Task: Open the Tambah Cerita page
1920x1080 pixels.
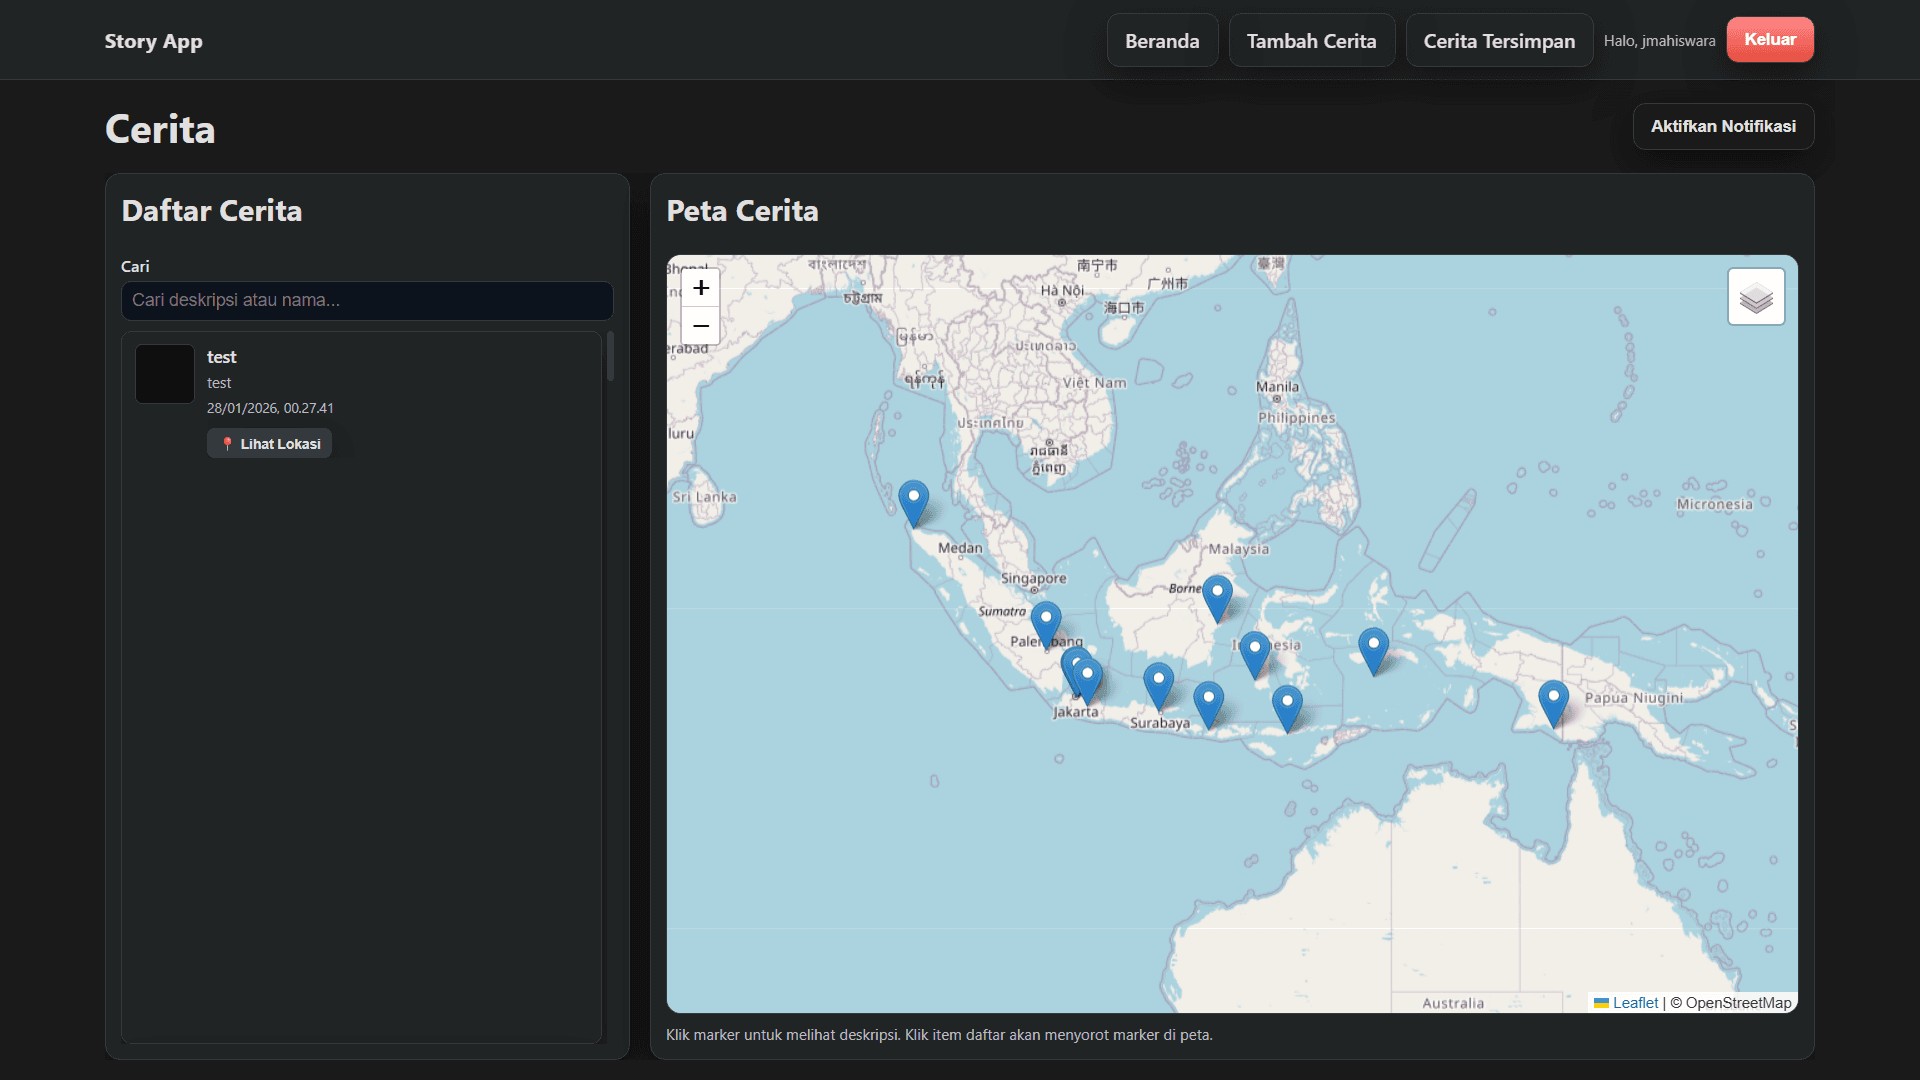Action: (1311, 41)
